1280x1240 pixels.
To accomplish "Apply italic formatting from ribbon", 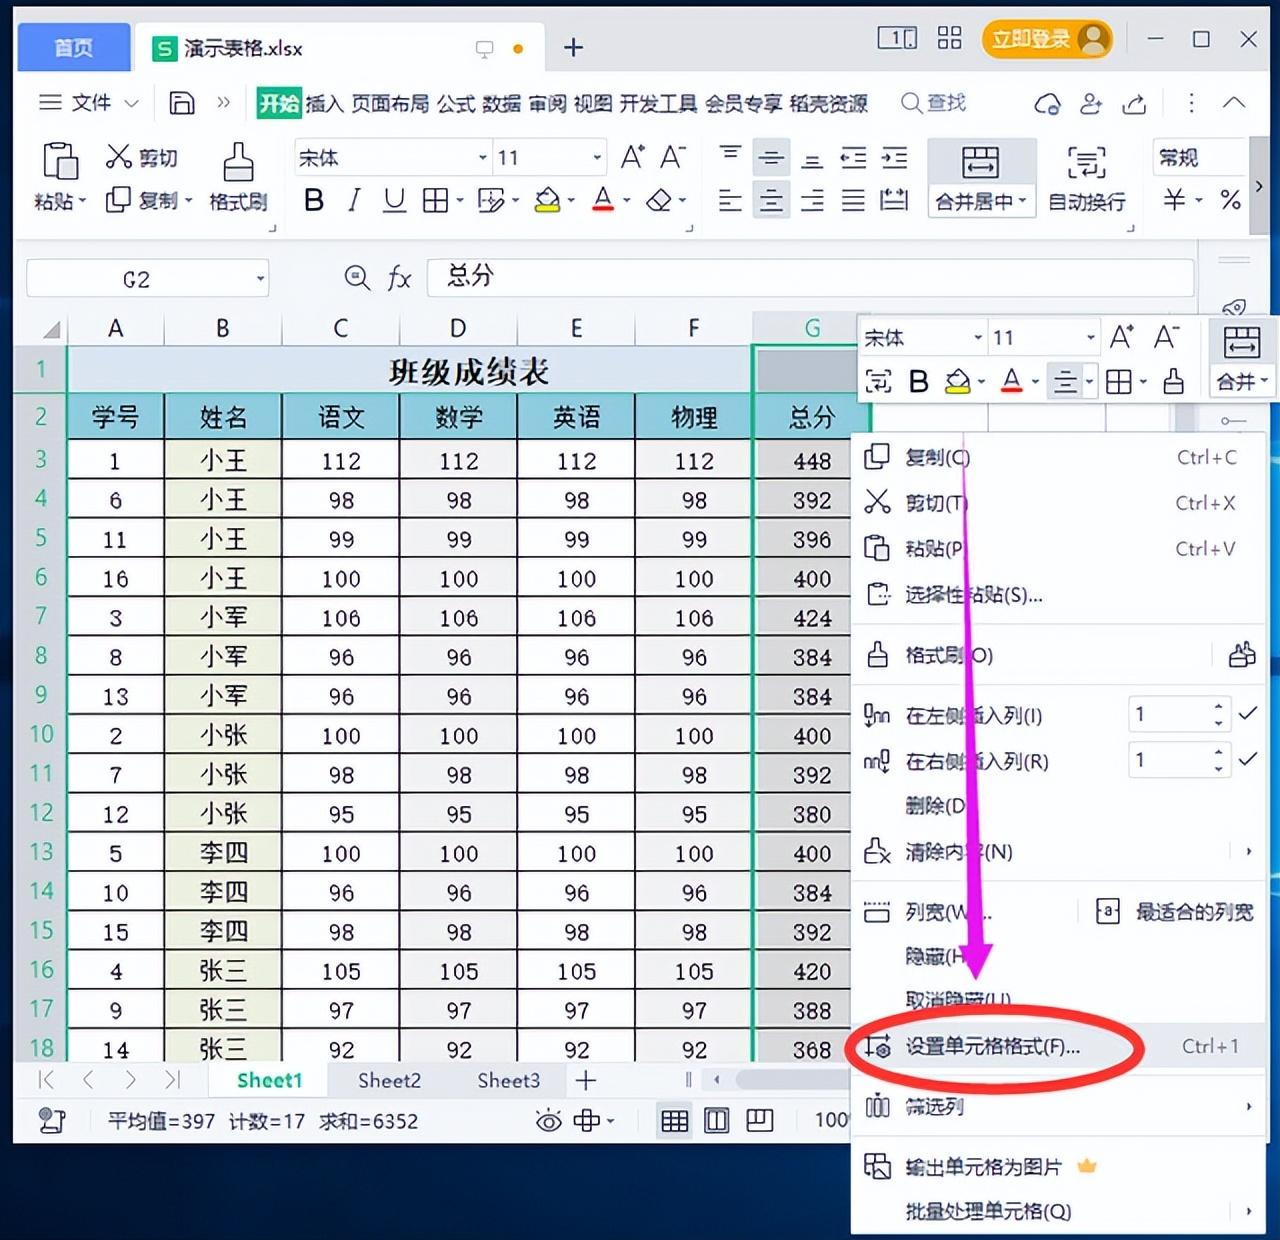I will [x=353, y=201].
